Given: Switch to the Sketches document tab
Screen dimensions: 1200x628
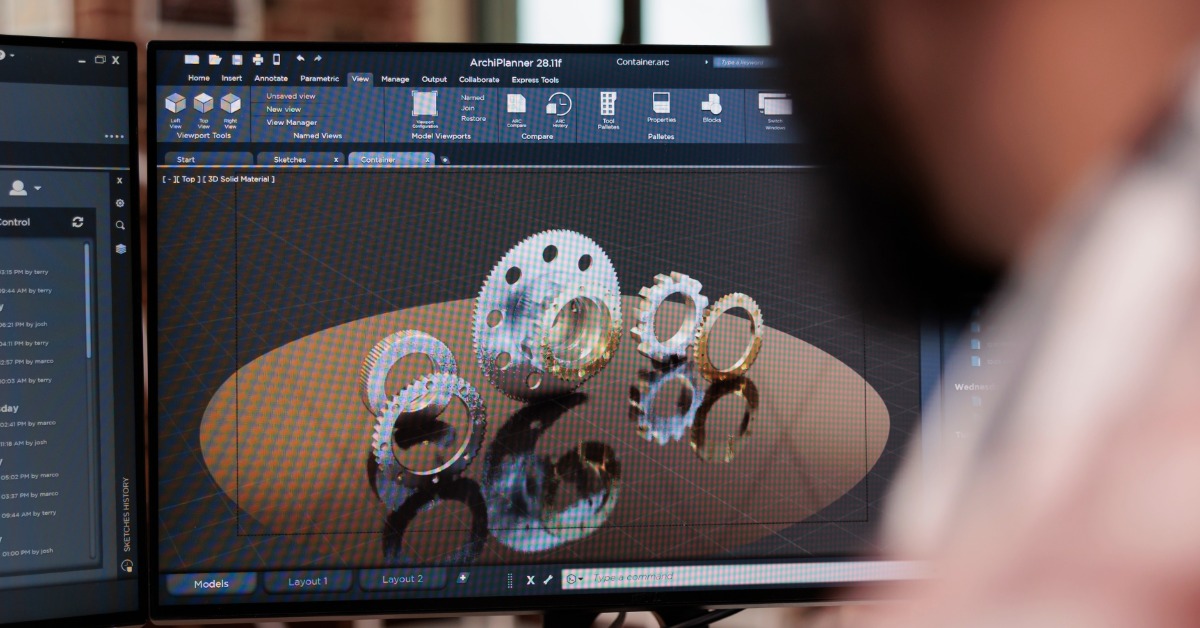Looking at the screenshot, I should [301, 159].
